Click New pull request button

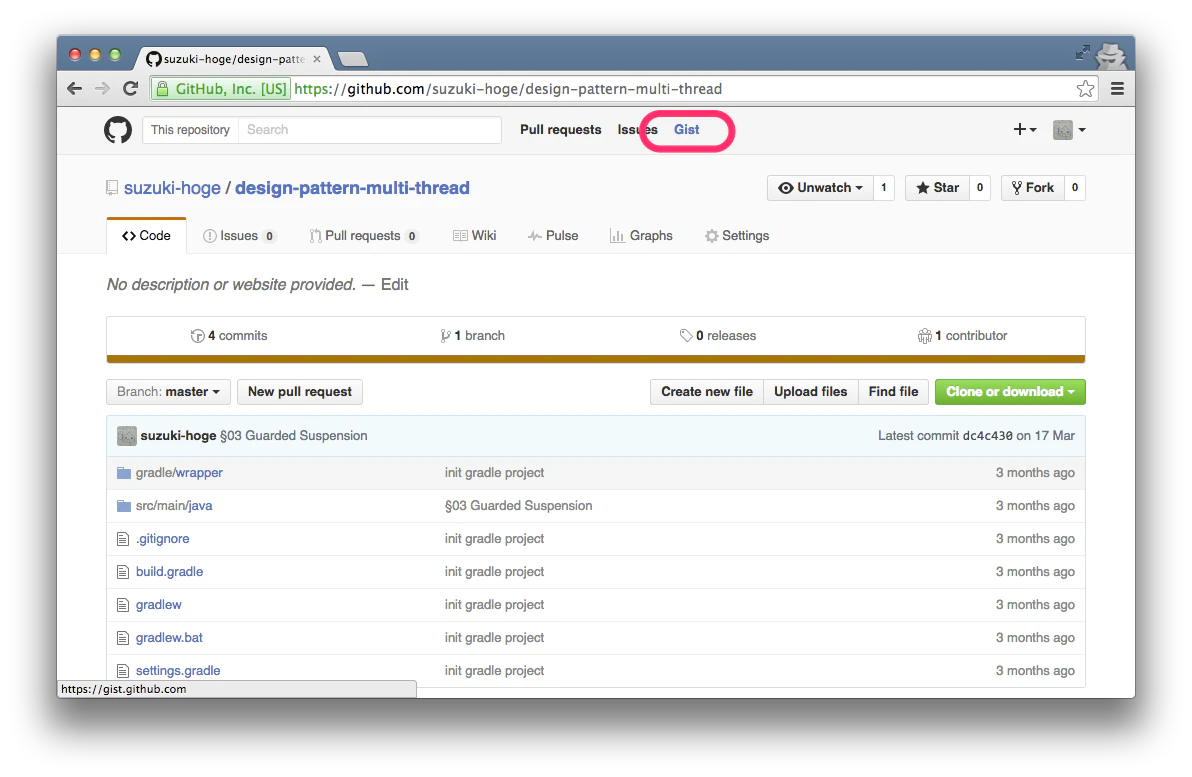pyautogui.click(x=300, y=392)
